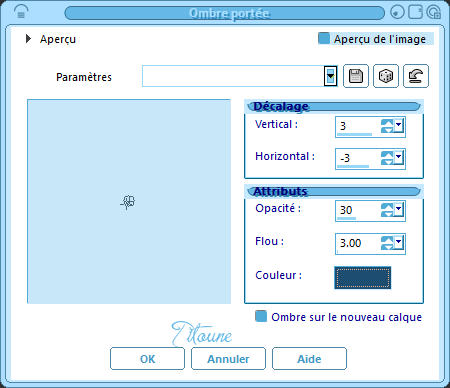This screenshot has width=450, height=388.
Task: Expand the Aperçu disclosure triangle
Action: (28, 39)
